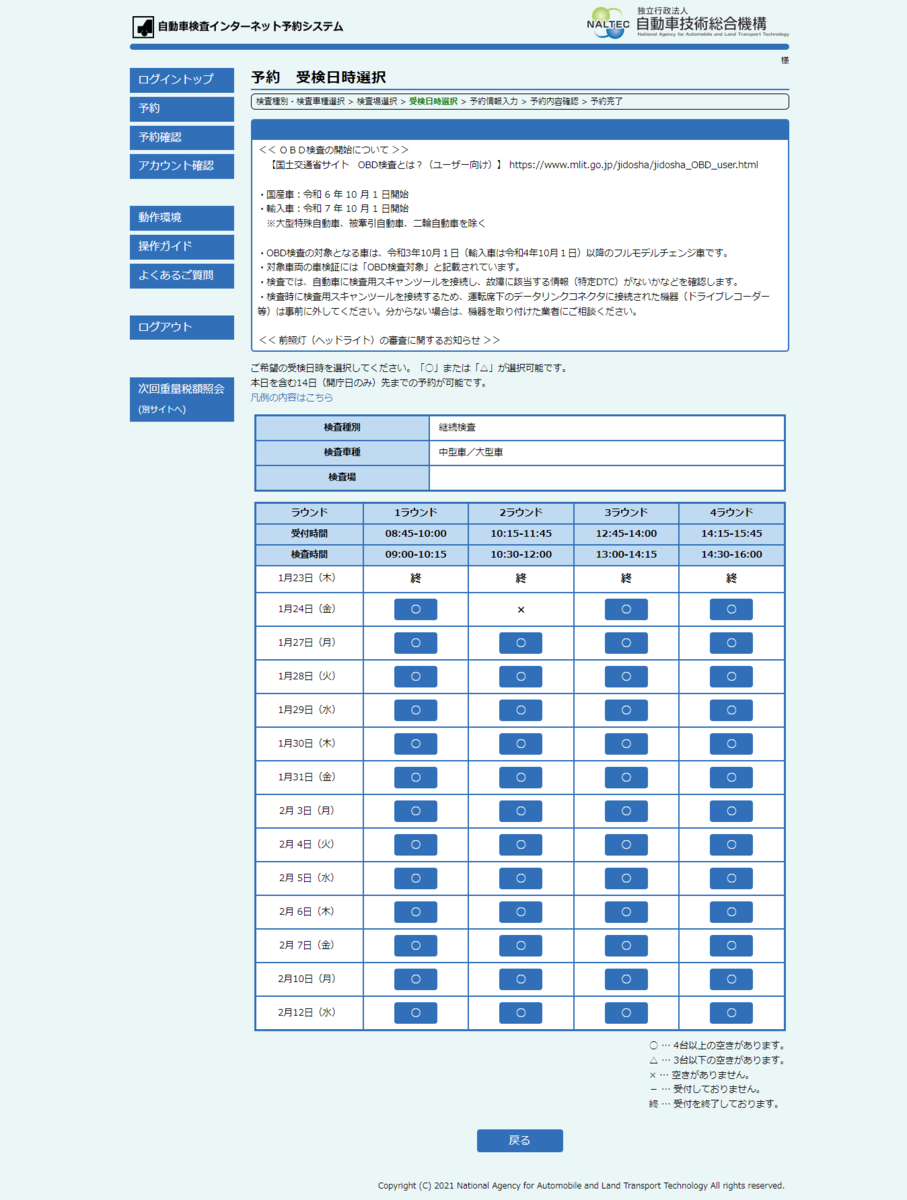Pick 1月30日 1ラウンド slot
Viewport: 907px width, 1200px height.
coord(415,744)
